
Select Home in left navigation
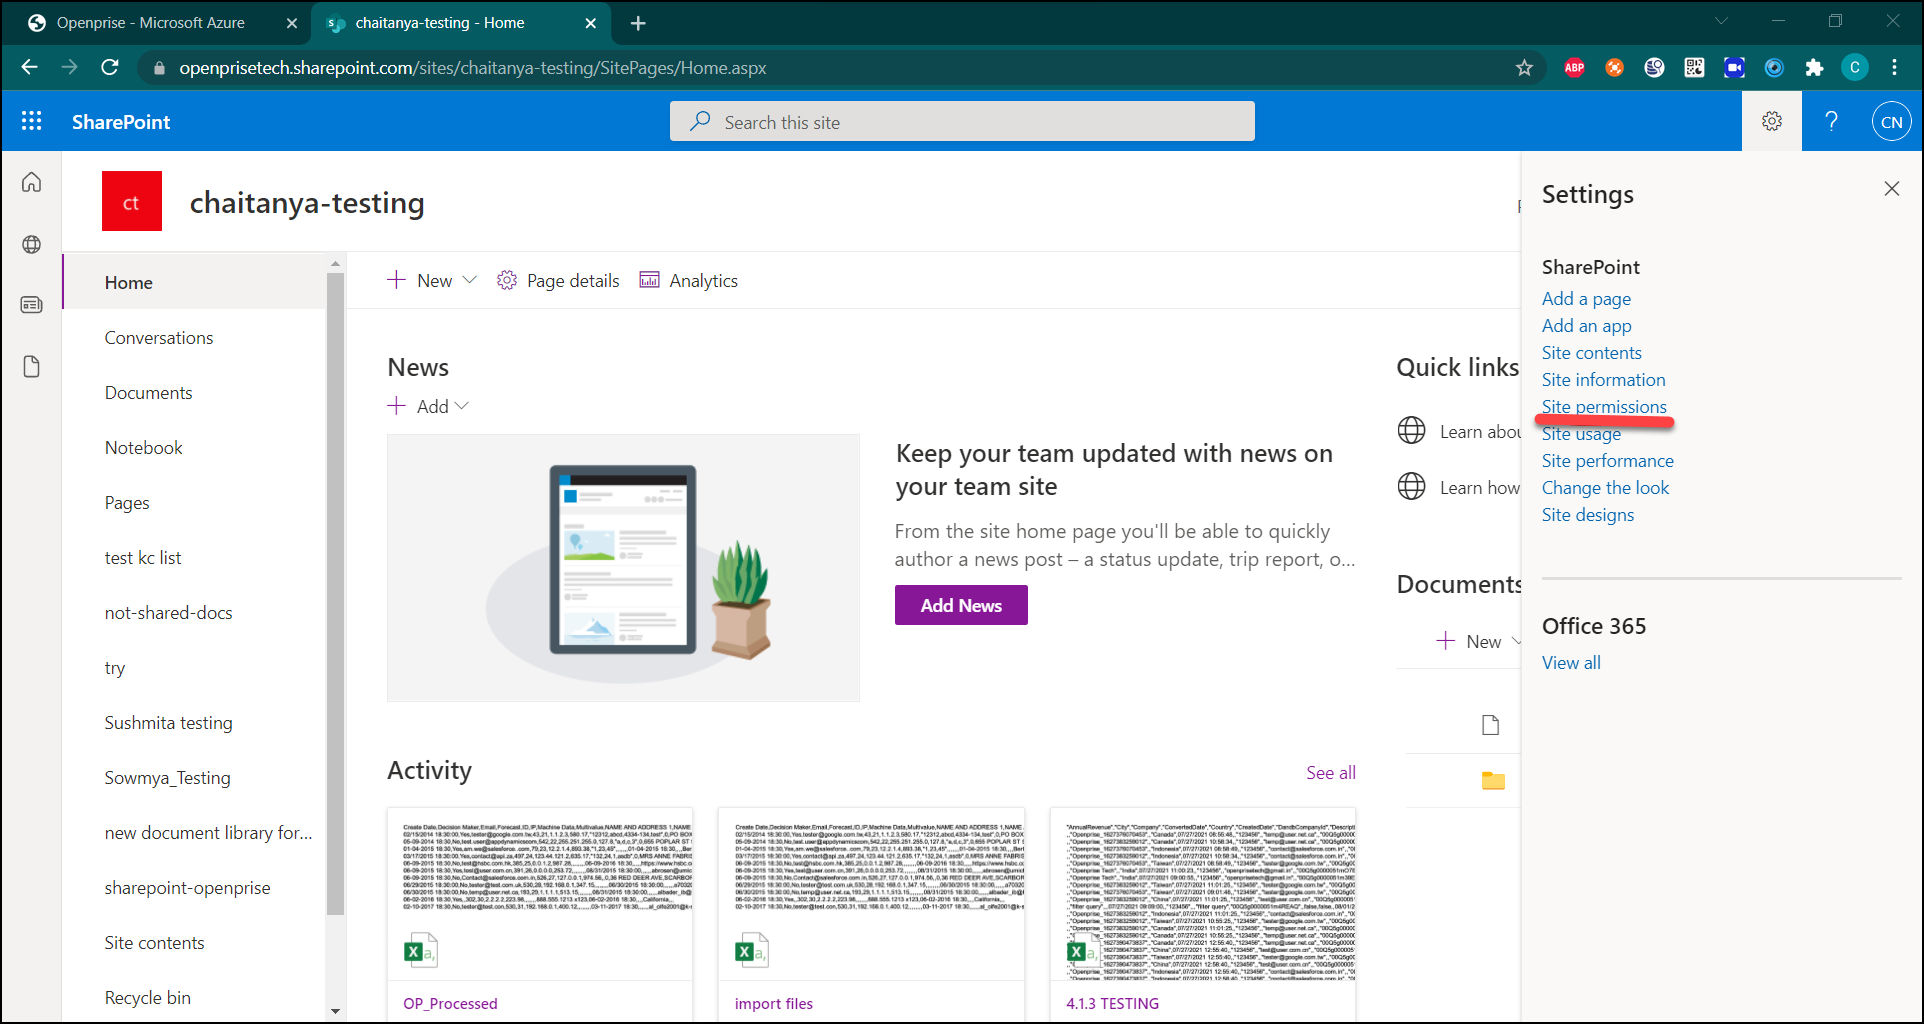click(128, 283)
